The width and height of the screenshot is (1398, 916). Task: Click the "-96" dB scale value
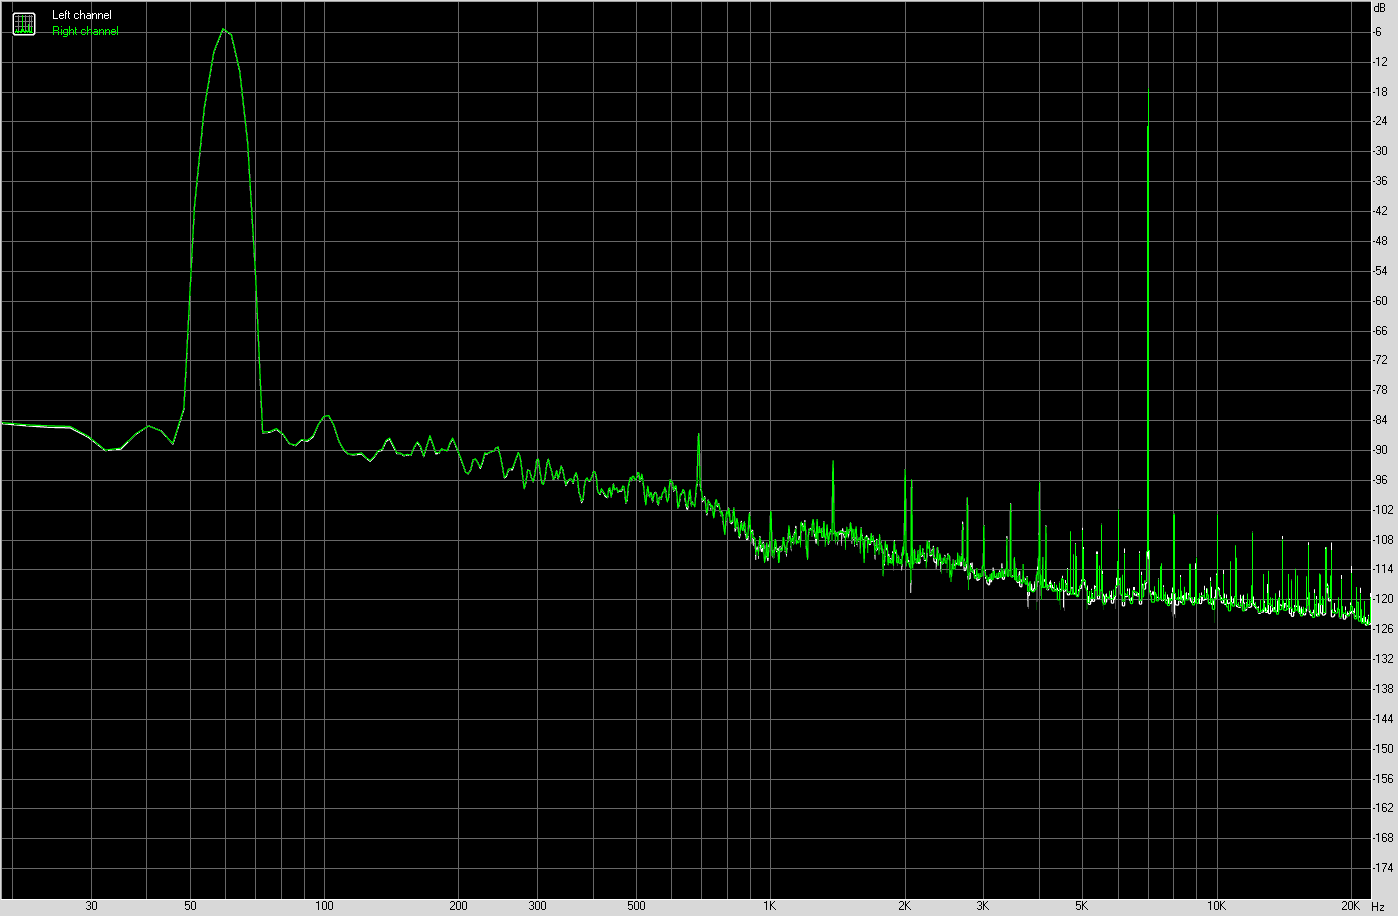(1381, 480)
